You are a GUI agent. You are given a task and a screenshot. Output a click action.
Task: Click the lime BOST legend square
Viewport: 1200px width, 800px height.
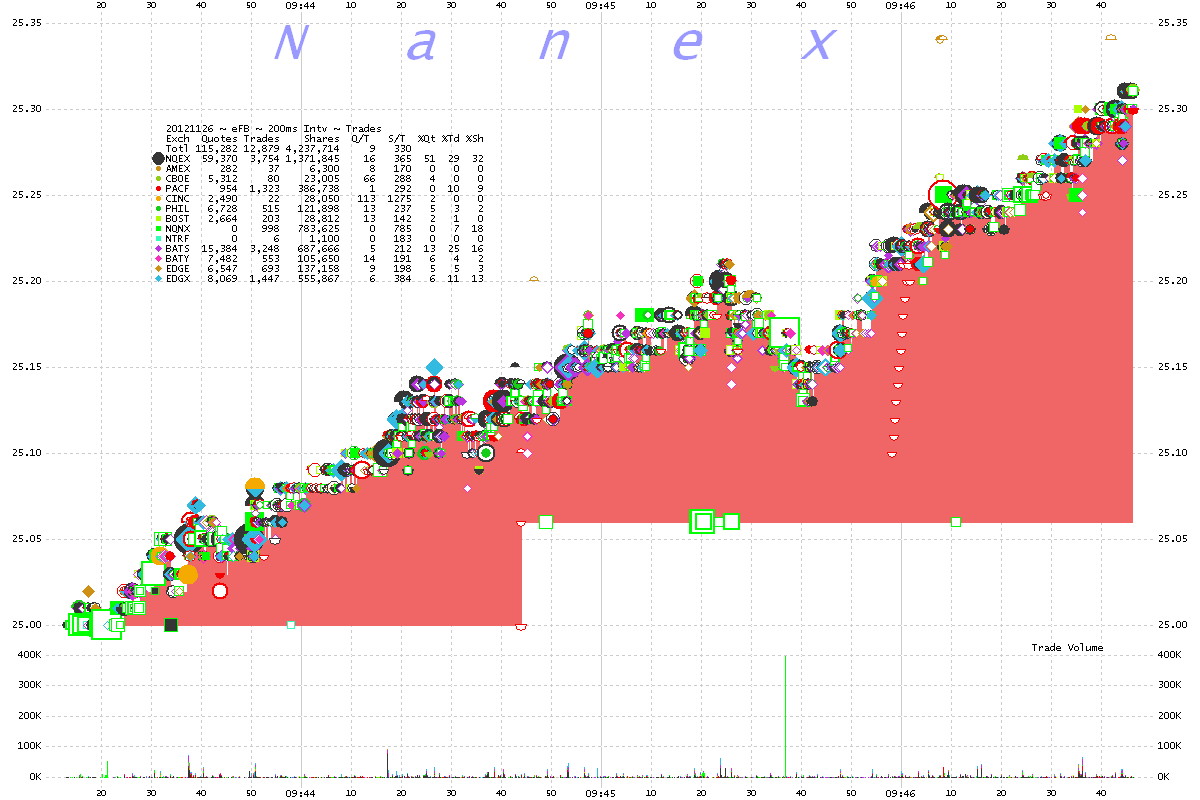pos(158,218)
